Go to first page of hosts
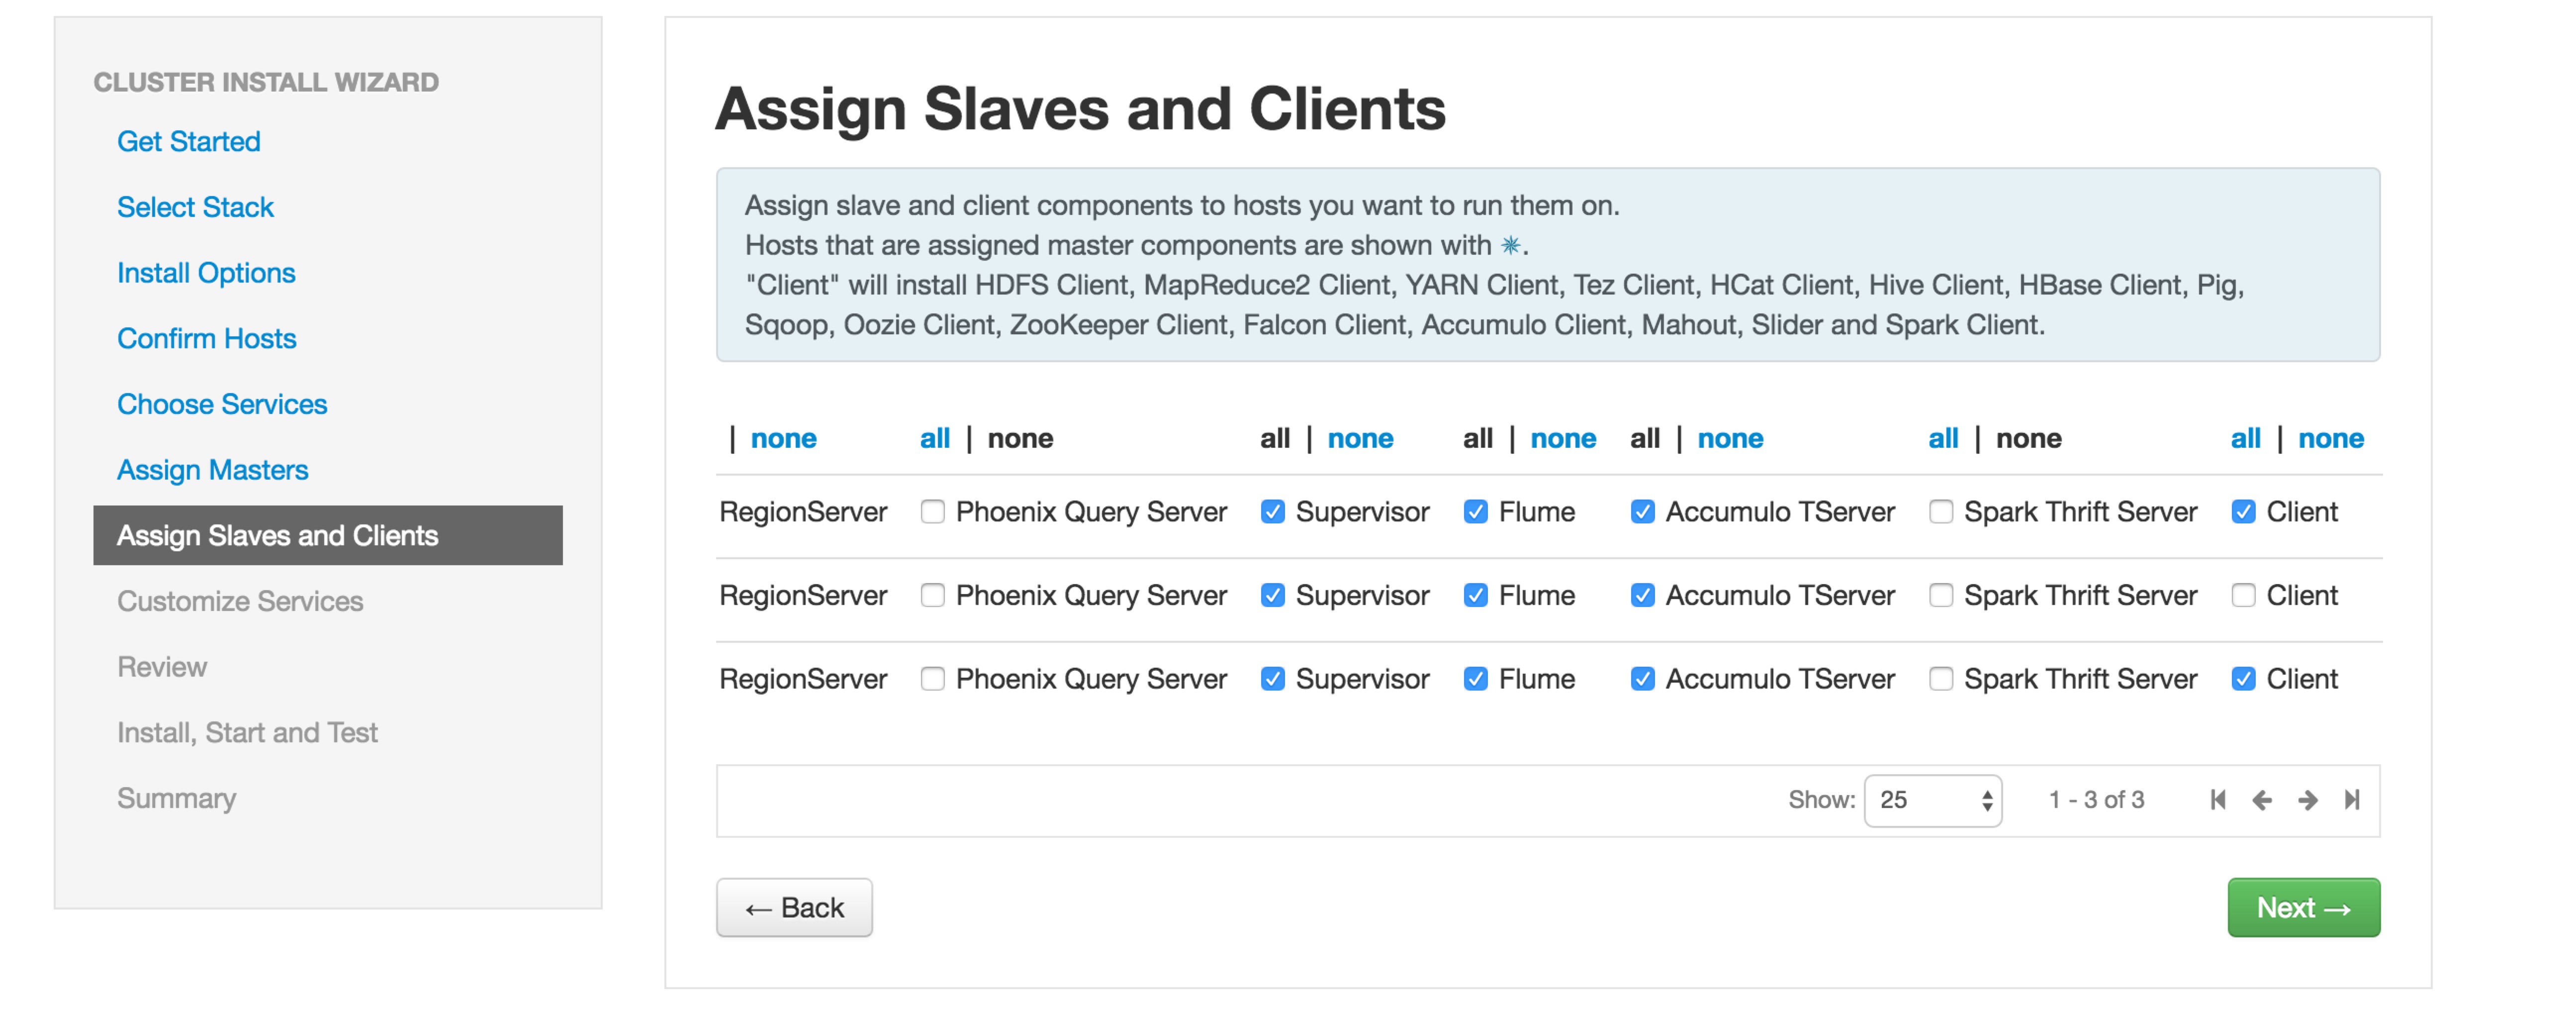2576x1011 pixels. click(2217, 800)
